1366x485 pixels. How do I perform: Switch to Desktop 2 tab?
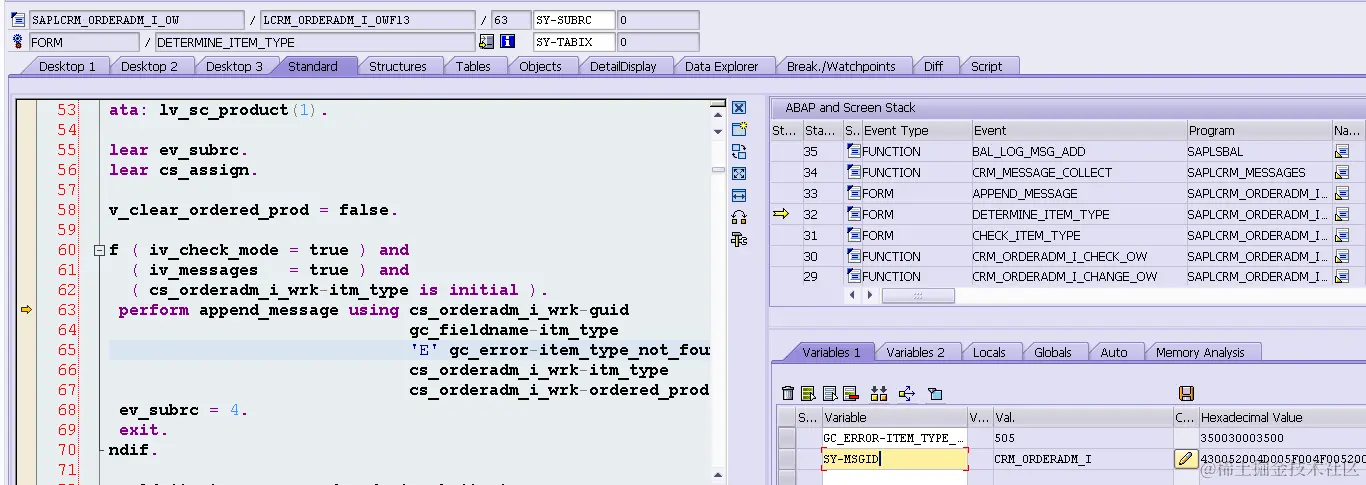(x=149, y=66)
